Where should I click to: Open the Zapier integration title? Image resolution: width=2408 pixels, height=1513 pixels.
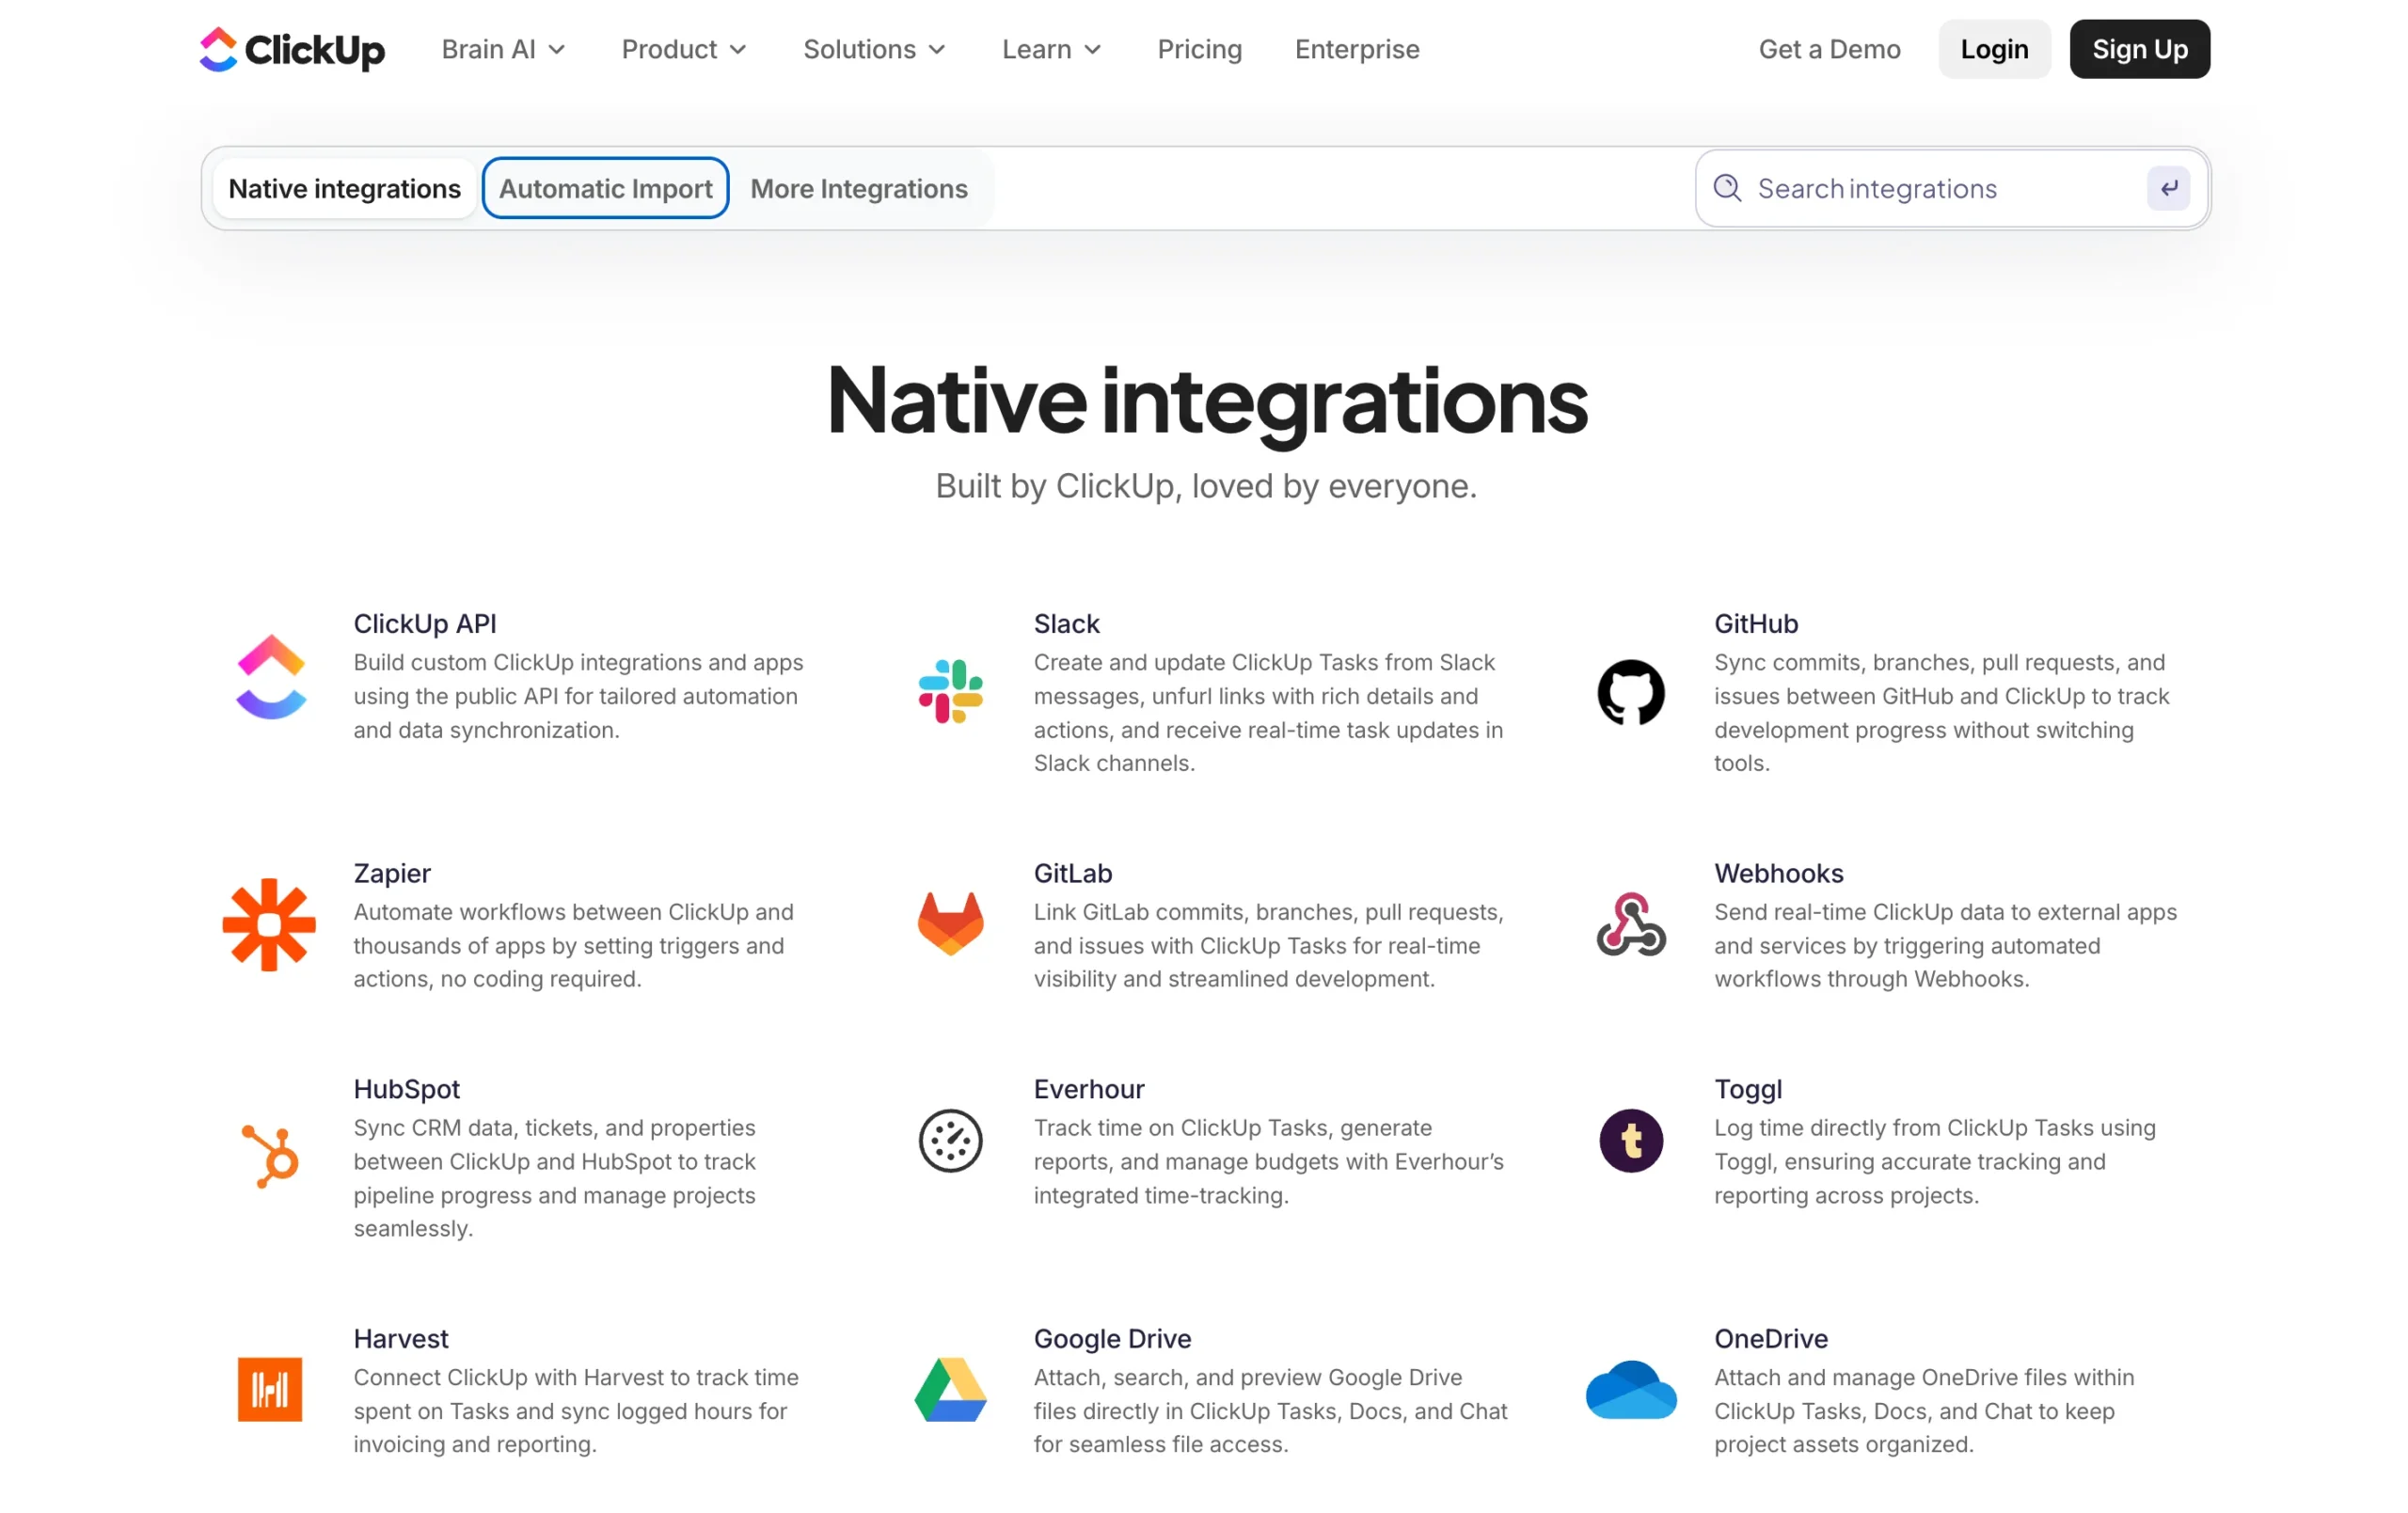391,873
